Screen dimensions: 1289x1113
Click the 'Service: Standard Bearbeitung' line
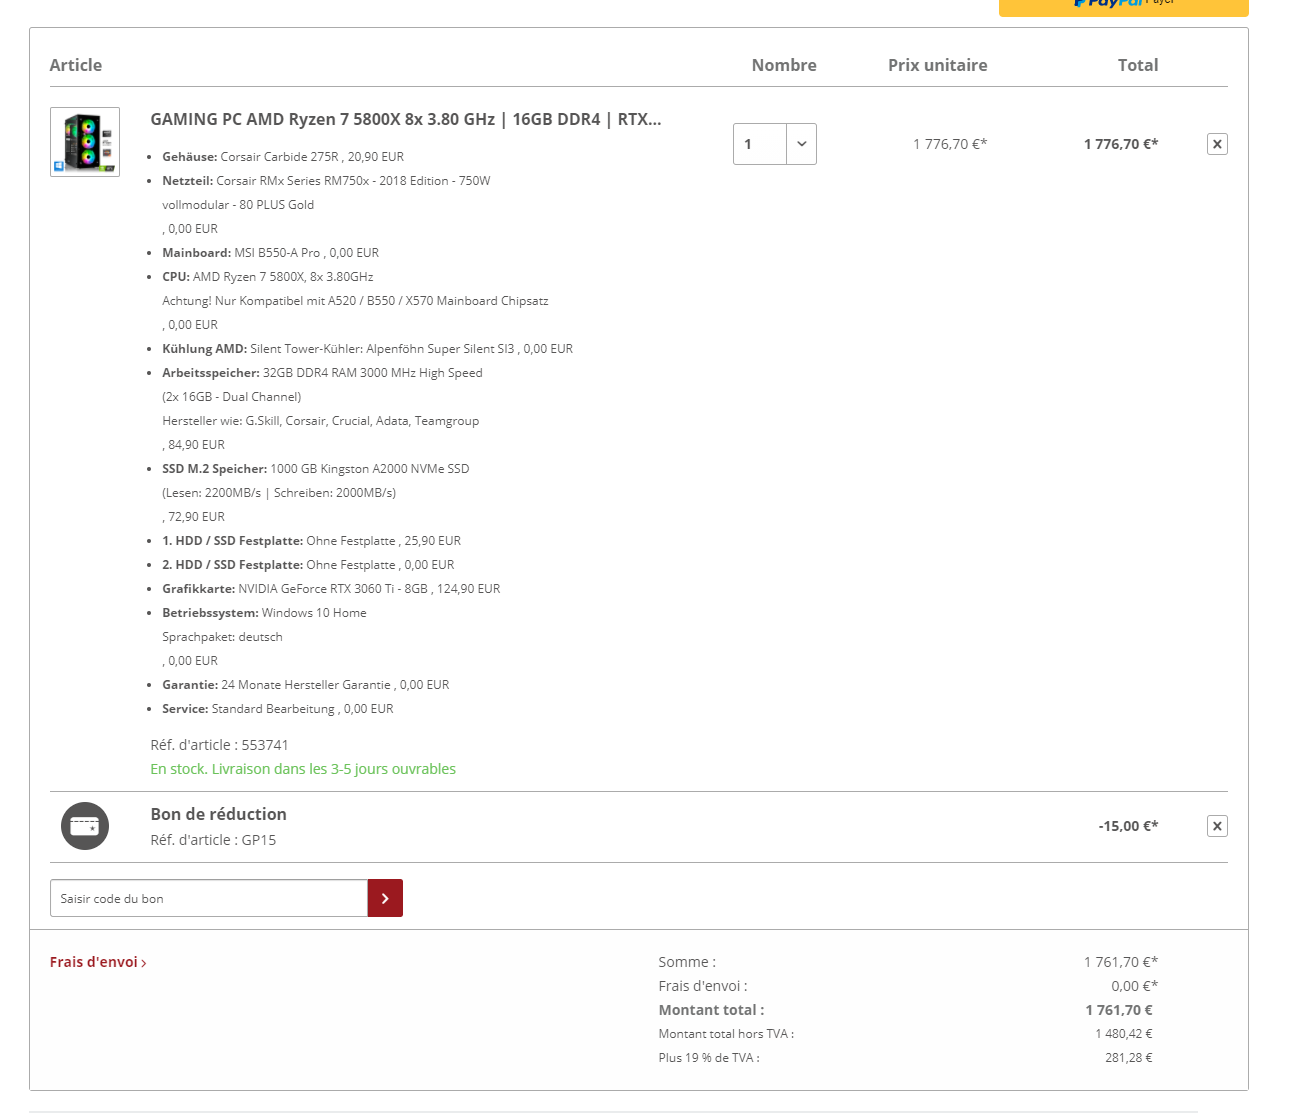coord(278,709)
